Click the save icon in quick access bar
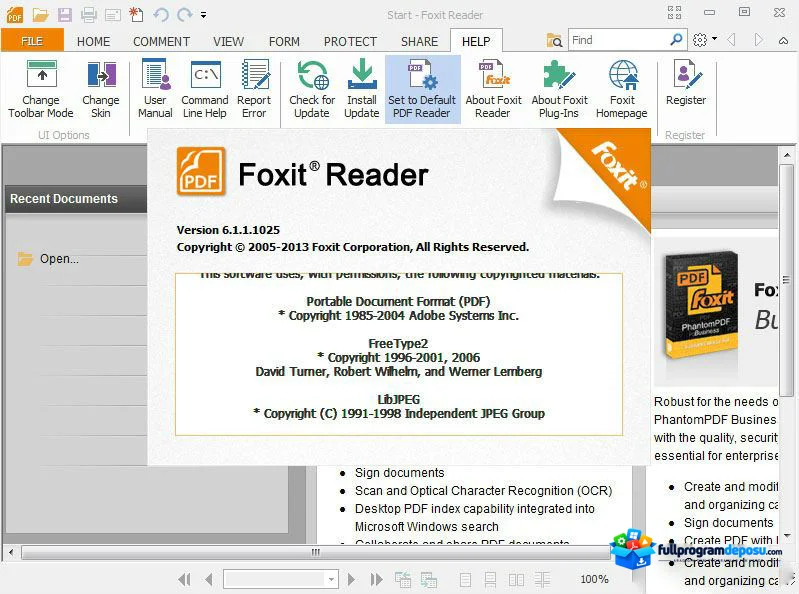Screen dimensions: 799x594 point(65,14)
